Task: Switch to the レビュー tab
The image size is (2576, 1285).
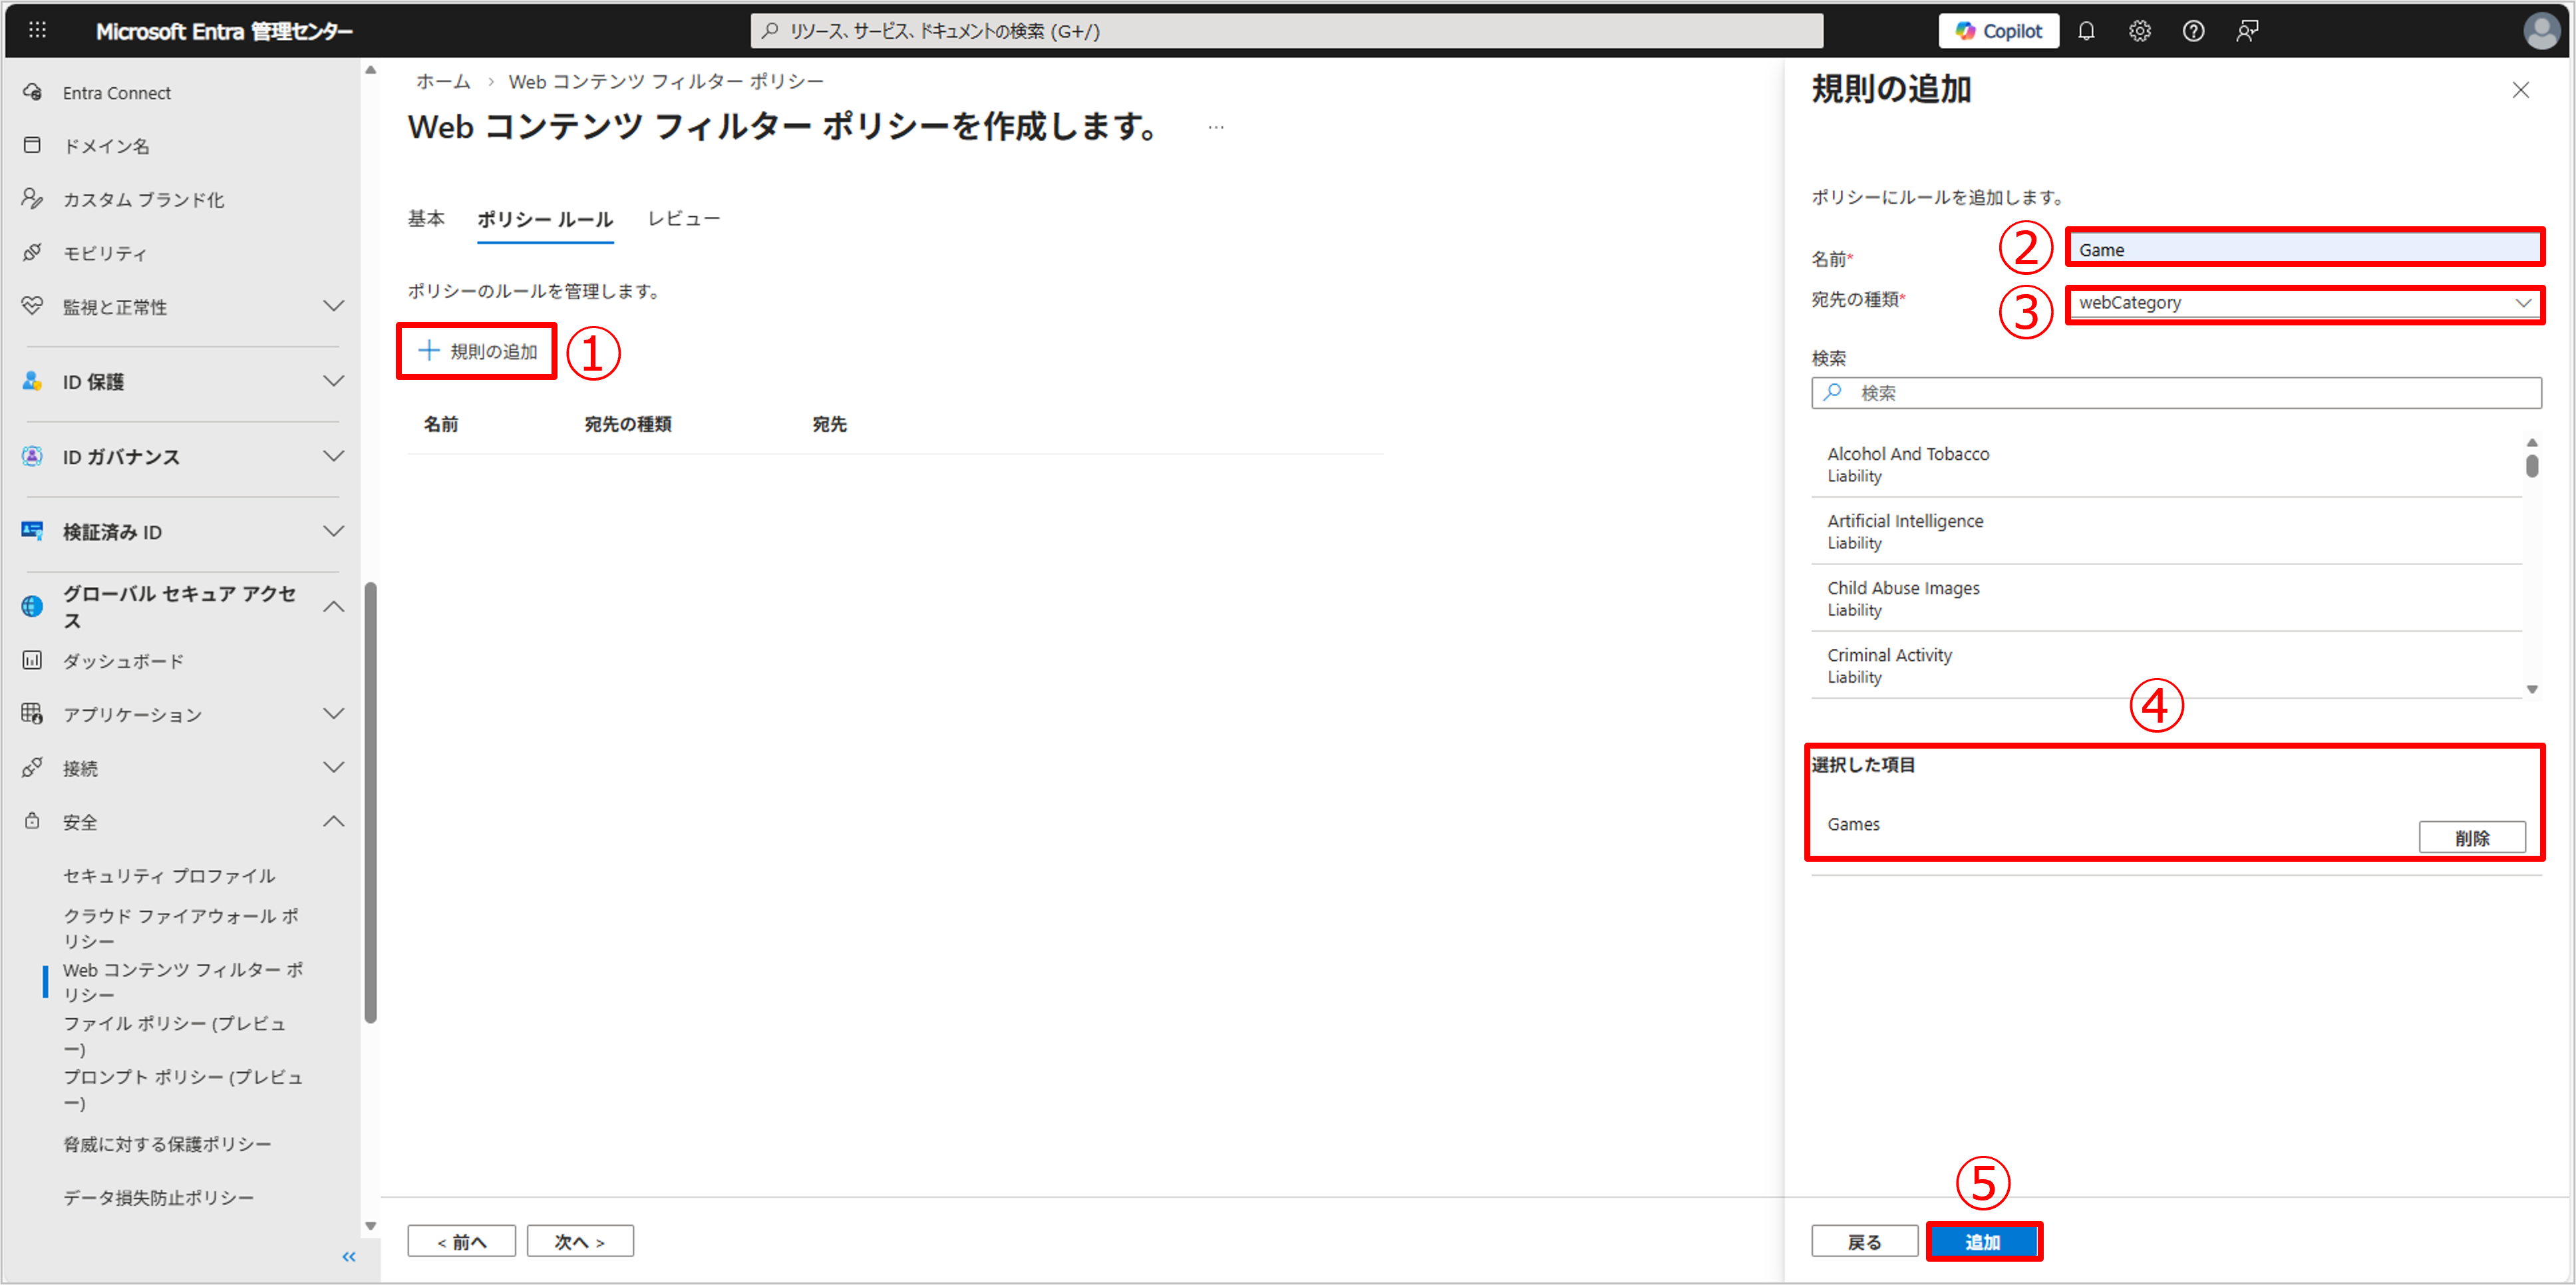Action: coord(683,219)
